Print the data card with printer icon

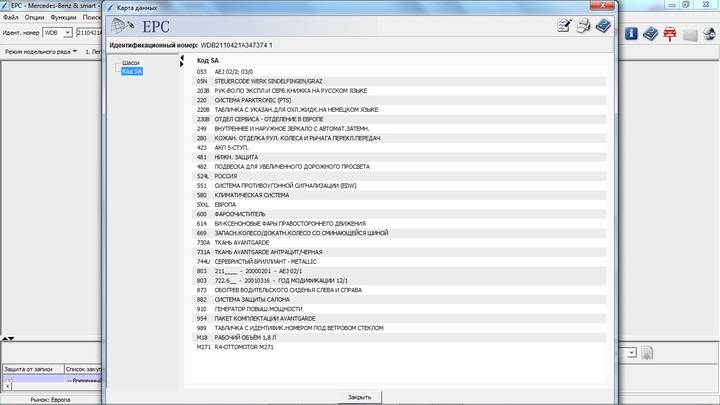[583, 28]
